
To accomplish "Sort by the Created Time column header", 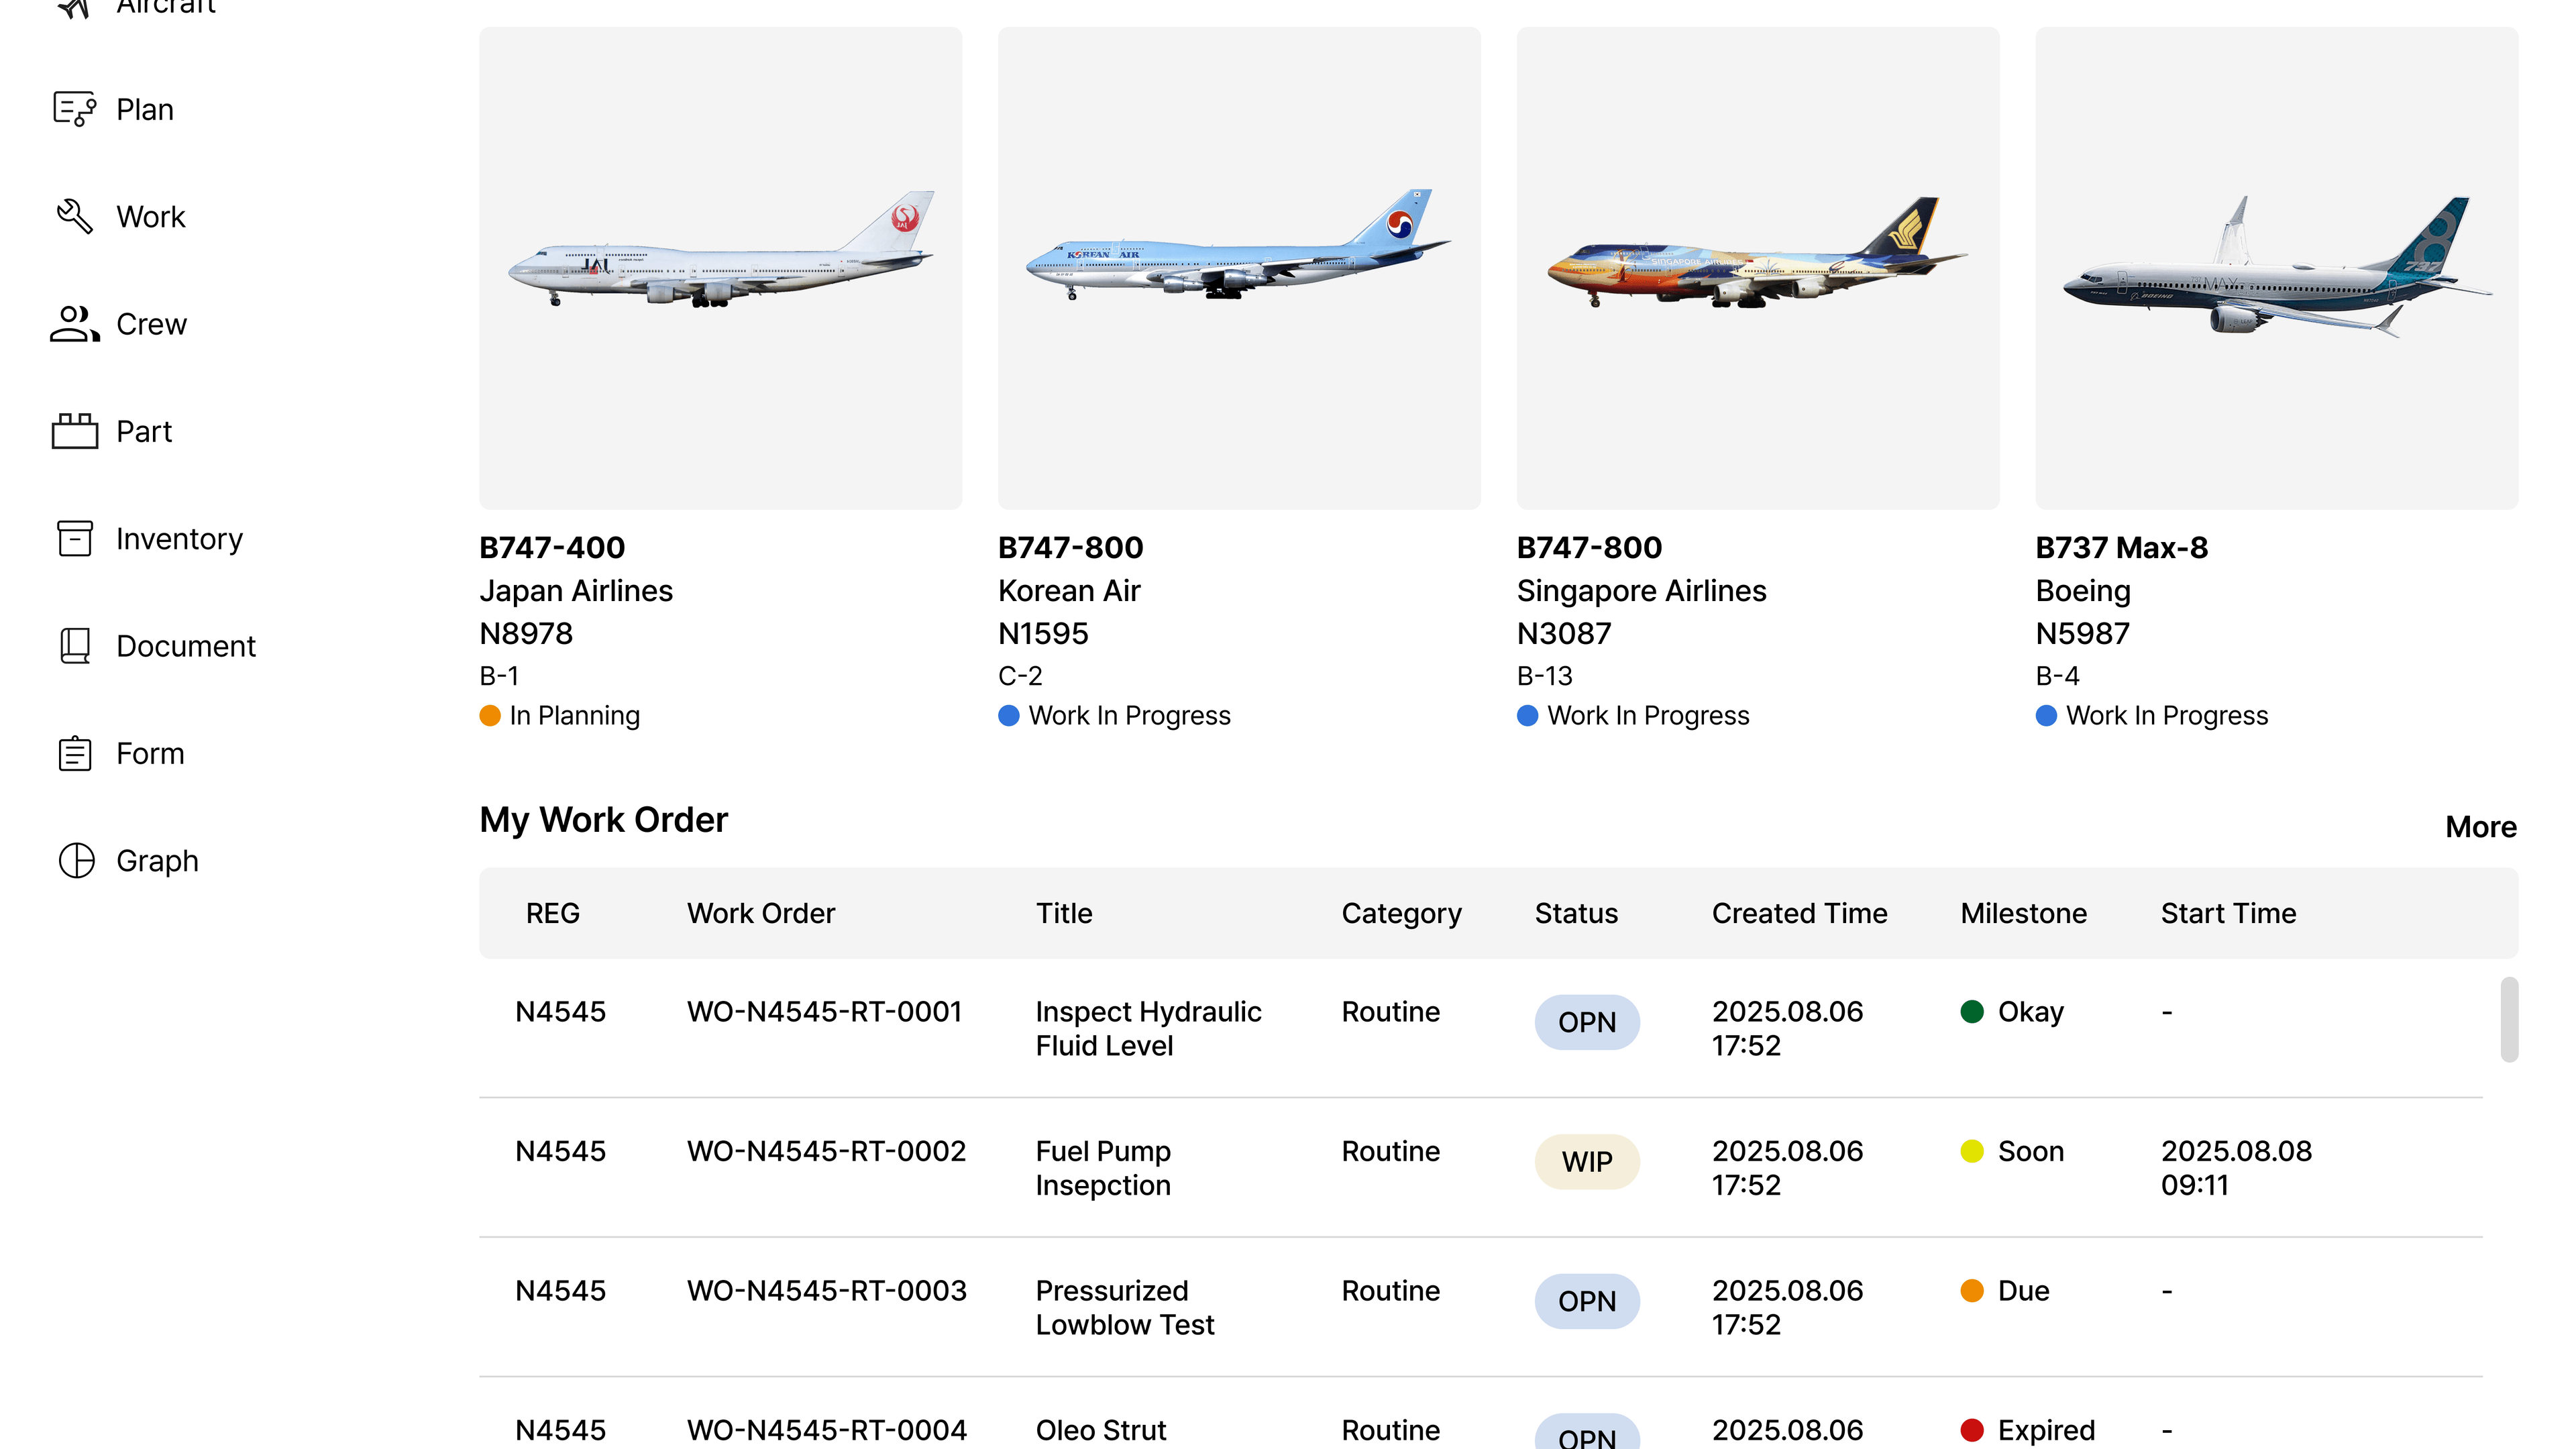I will point(1799,913).
